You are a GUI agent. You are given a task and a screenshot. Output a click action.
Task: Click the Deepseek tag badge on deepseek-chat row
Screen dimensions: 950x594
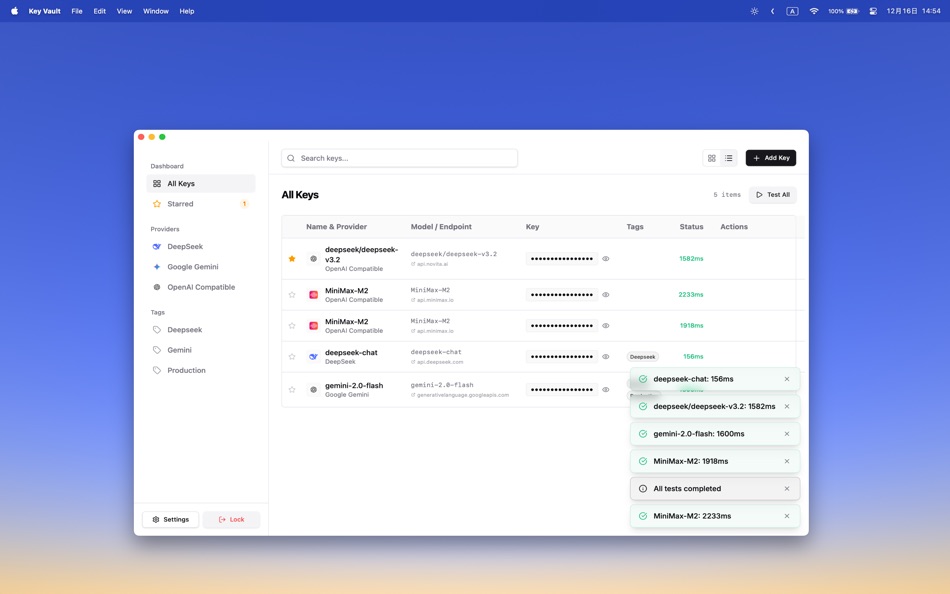(x=642, y=356)
